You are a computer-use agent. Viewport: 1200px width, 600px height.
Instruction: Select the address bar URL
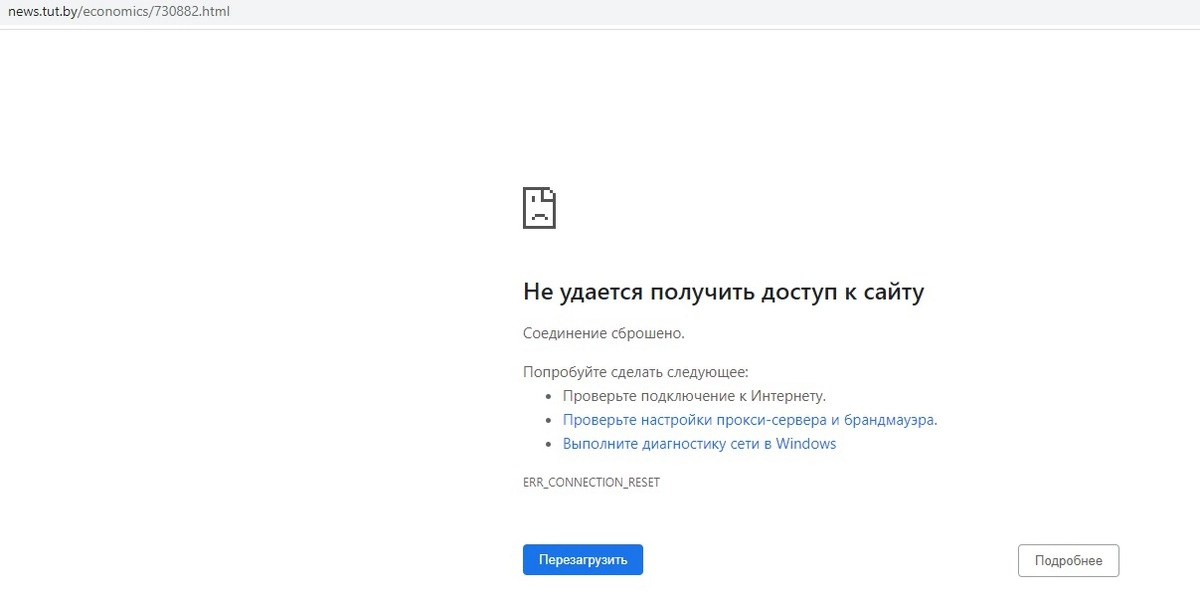pos(119,13)
